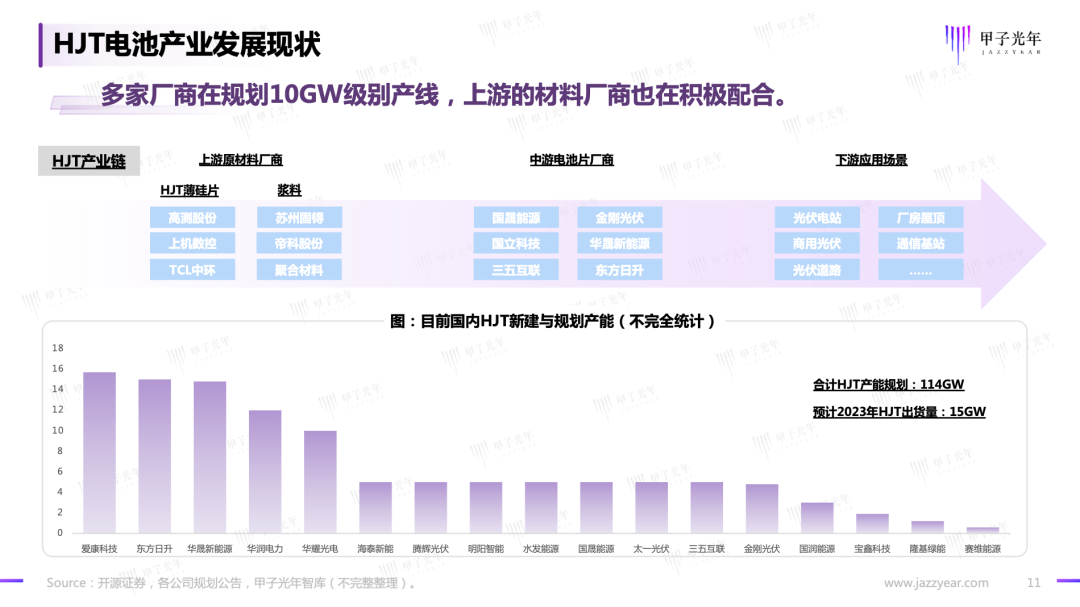
Task: Click the 预计2023年HJT出货量 15GW text
Action: click(899, 411)
